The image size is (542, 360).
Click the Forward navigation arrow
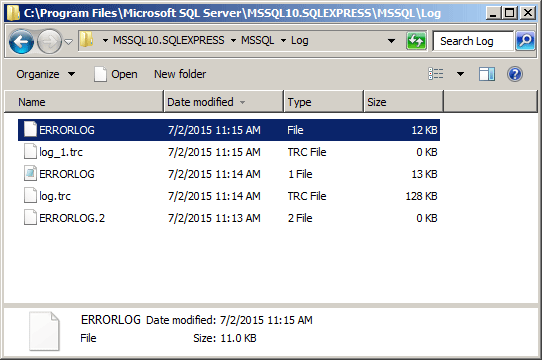click(49, 41)
